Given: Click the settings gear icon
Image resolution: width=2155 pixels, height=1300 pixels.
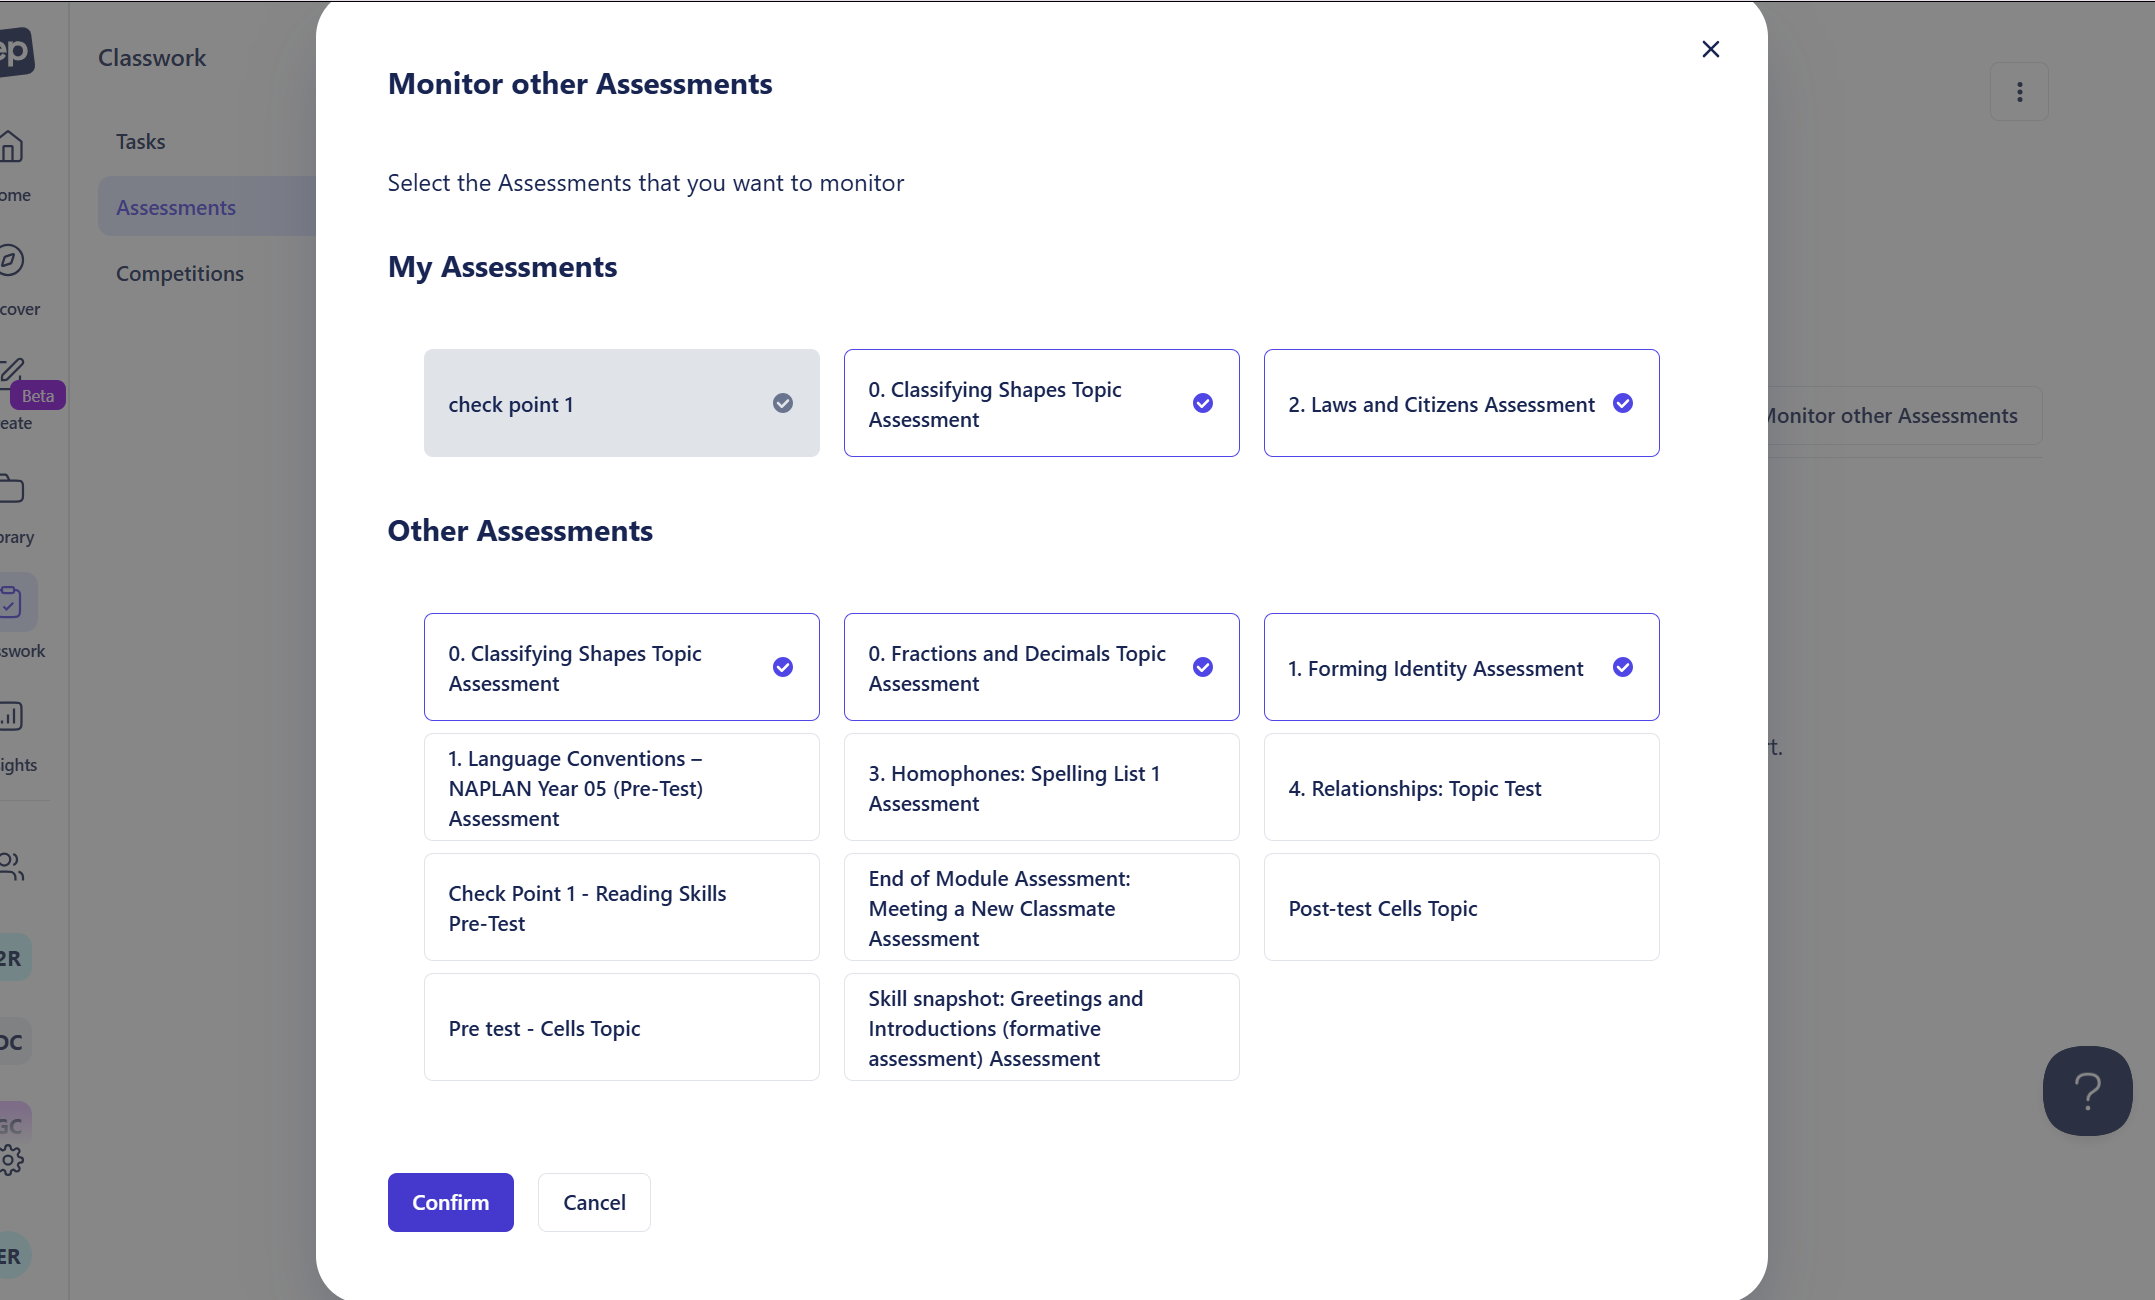Looking at the screenshot, I should click(12, 1161).
